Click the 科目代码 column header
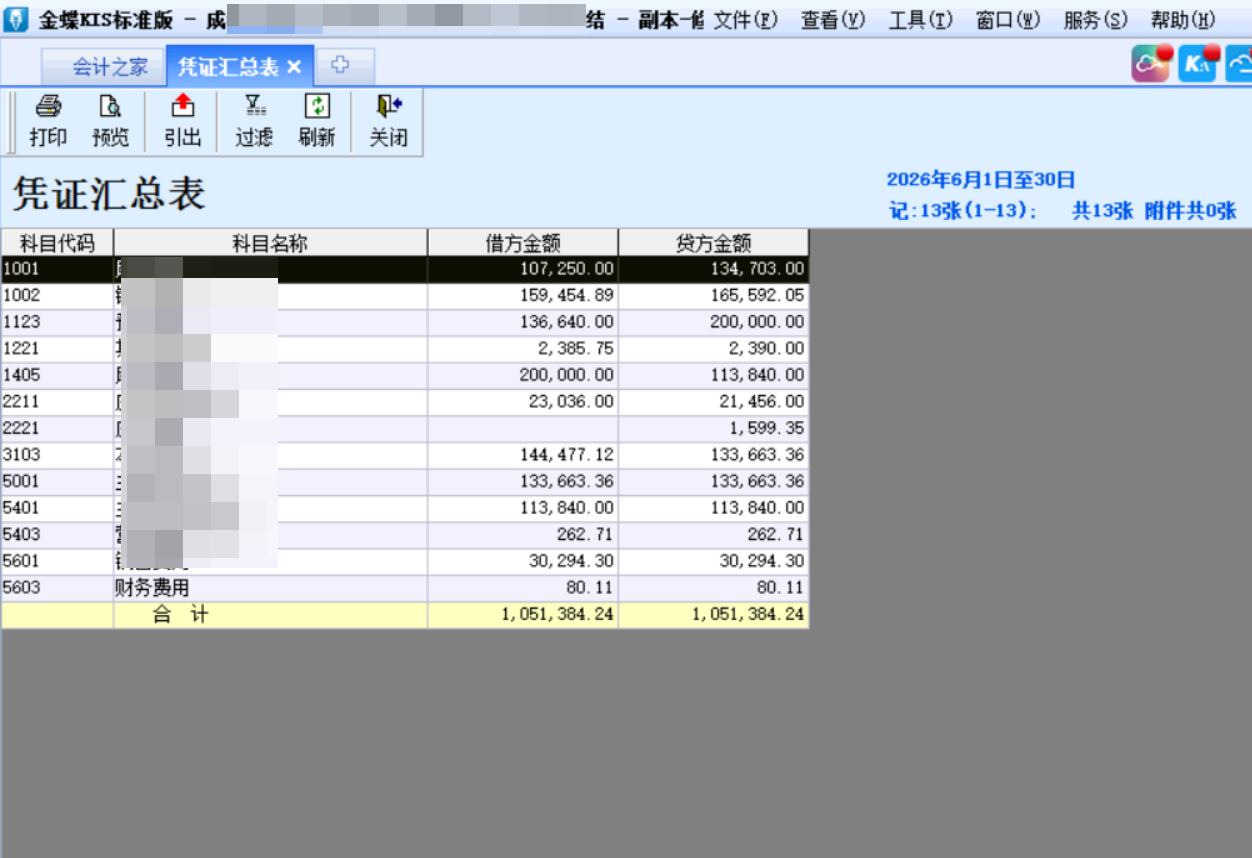 pyautogui.click(x=57, y=242)
